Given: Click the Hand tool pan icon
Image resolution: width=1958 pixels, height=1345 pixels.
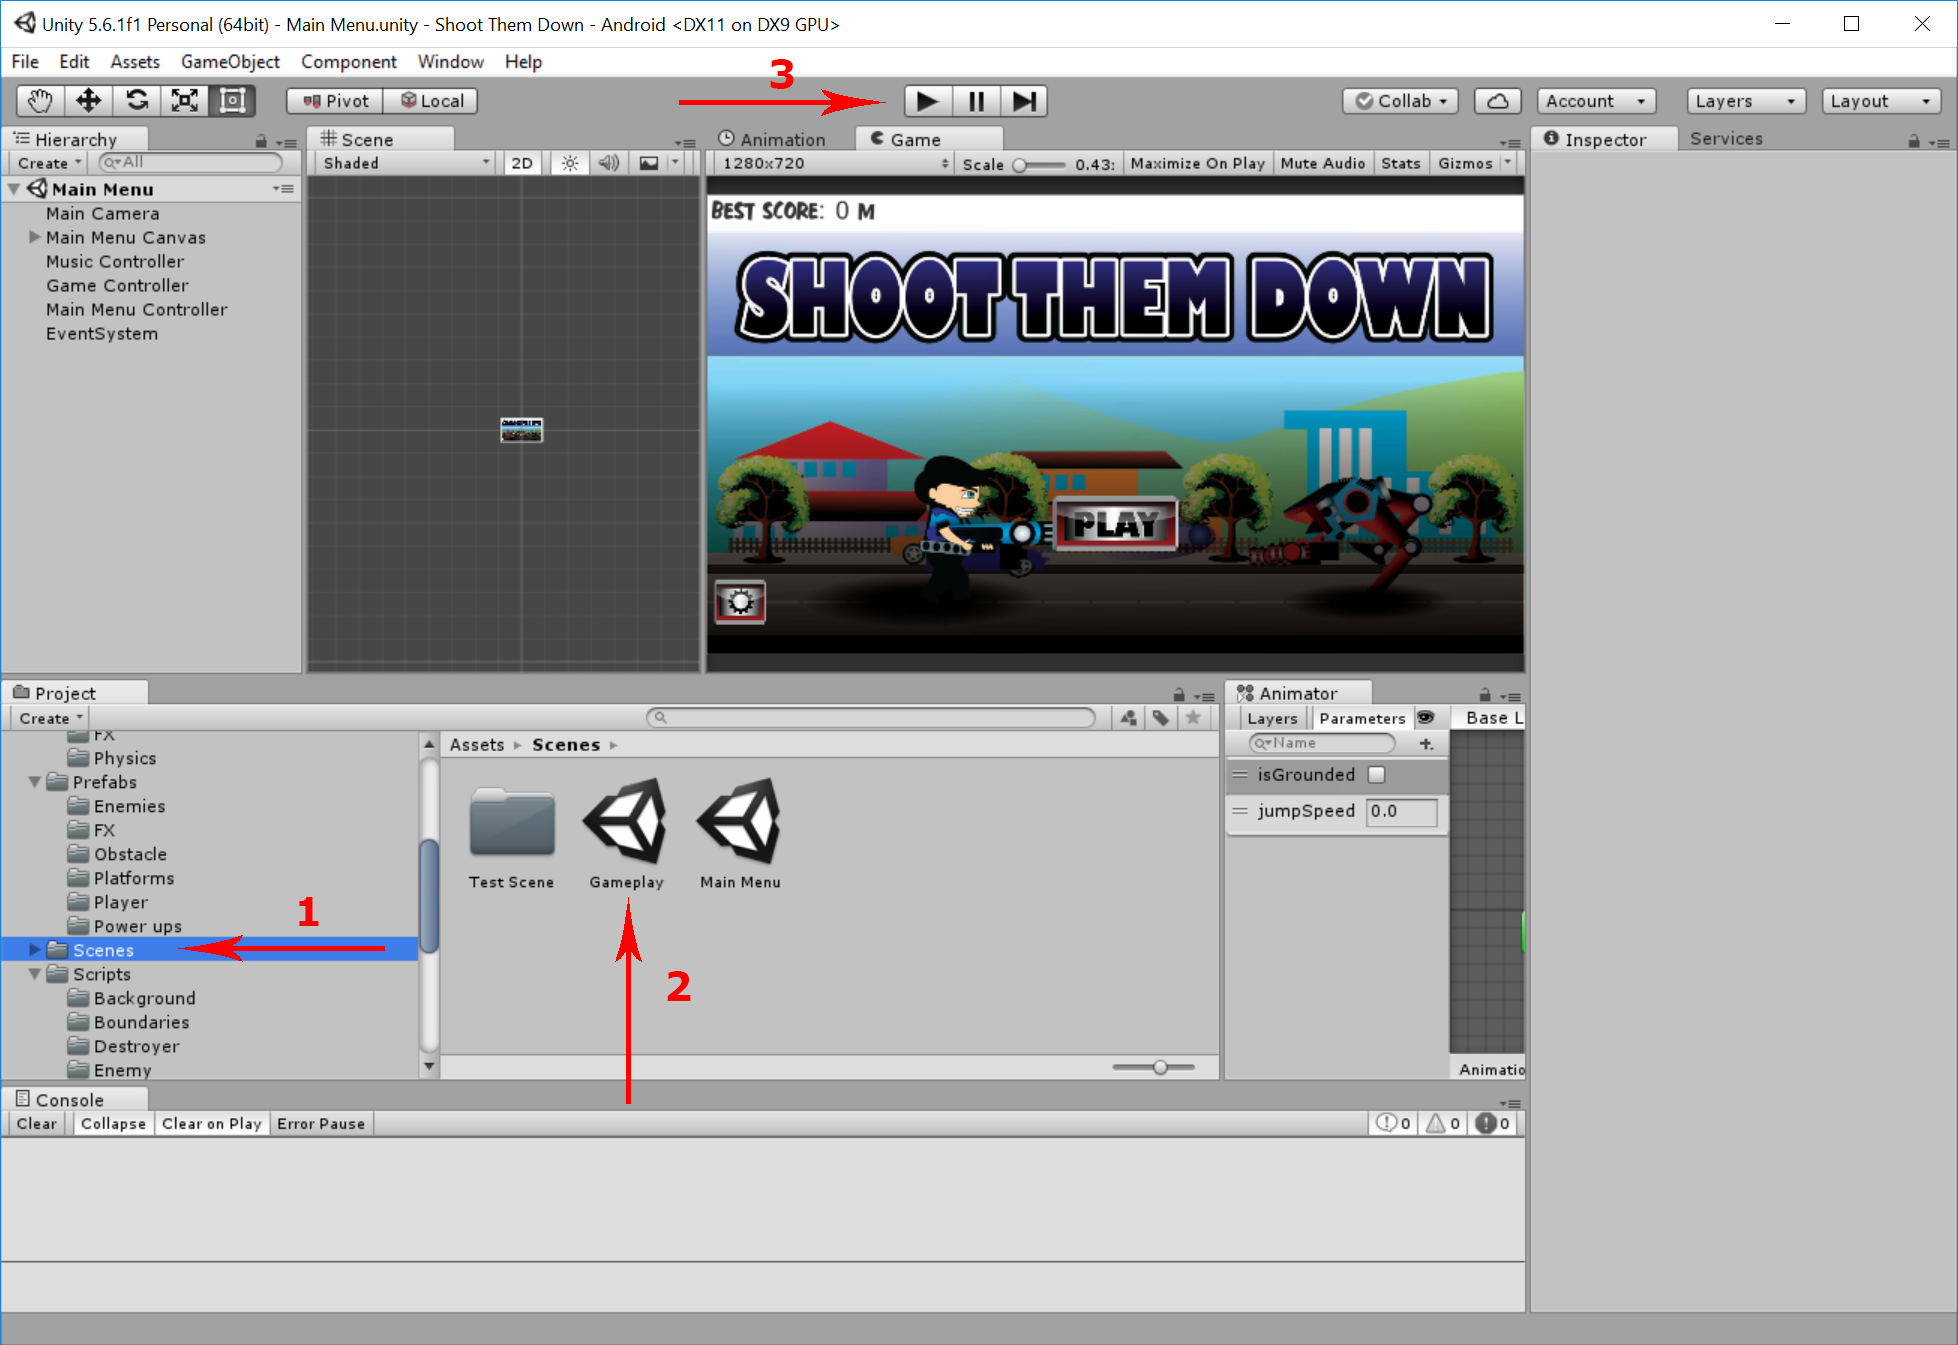Looking at the screenshot, I should (39, 100).
